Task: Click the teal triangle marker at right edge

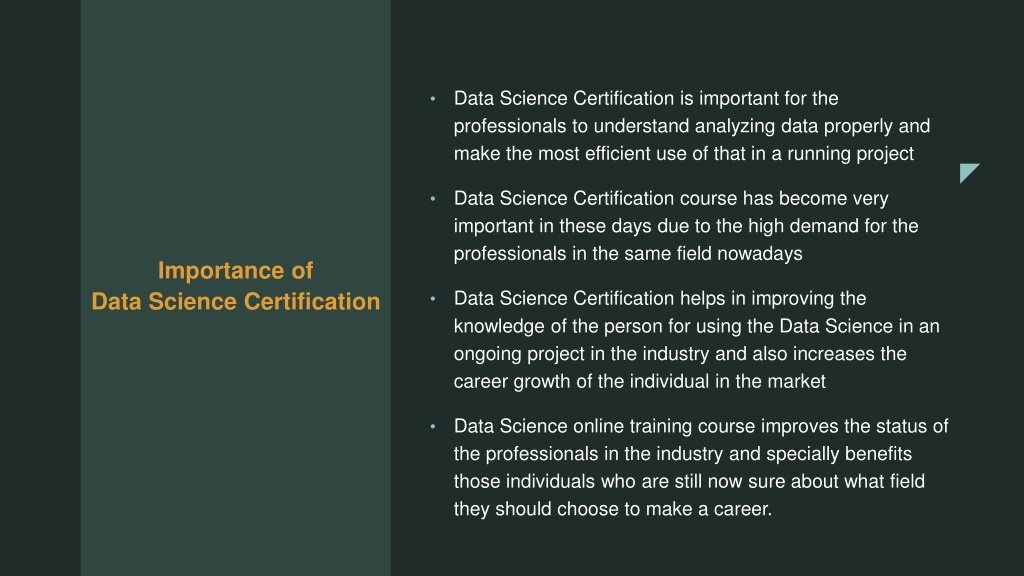Action: (x=967, y=172)
